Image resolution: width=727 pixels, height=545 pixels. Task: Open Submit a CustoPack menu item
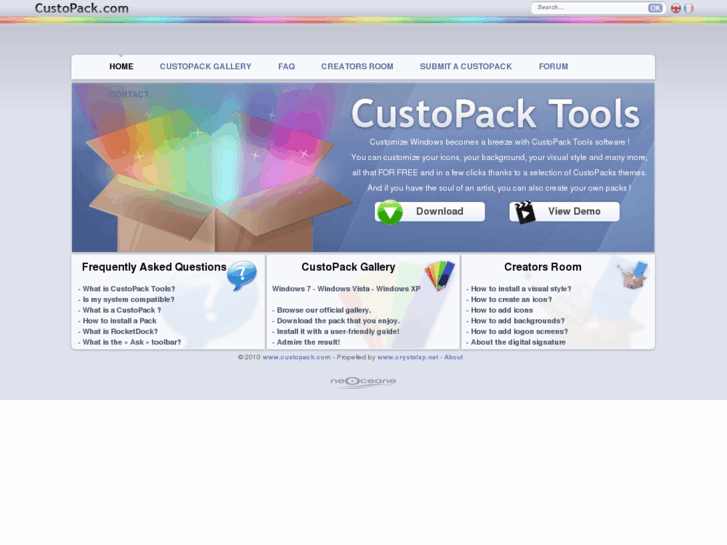466,66
